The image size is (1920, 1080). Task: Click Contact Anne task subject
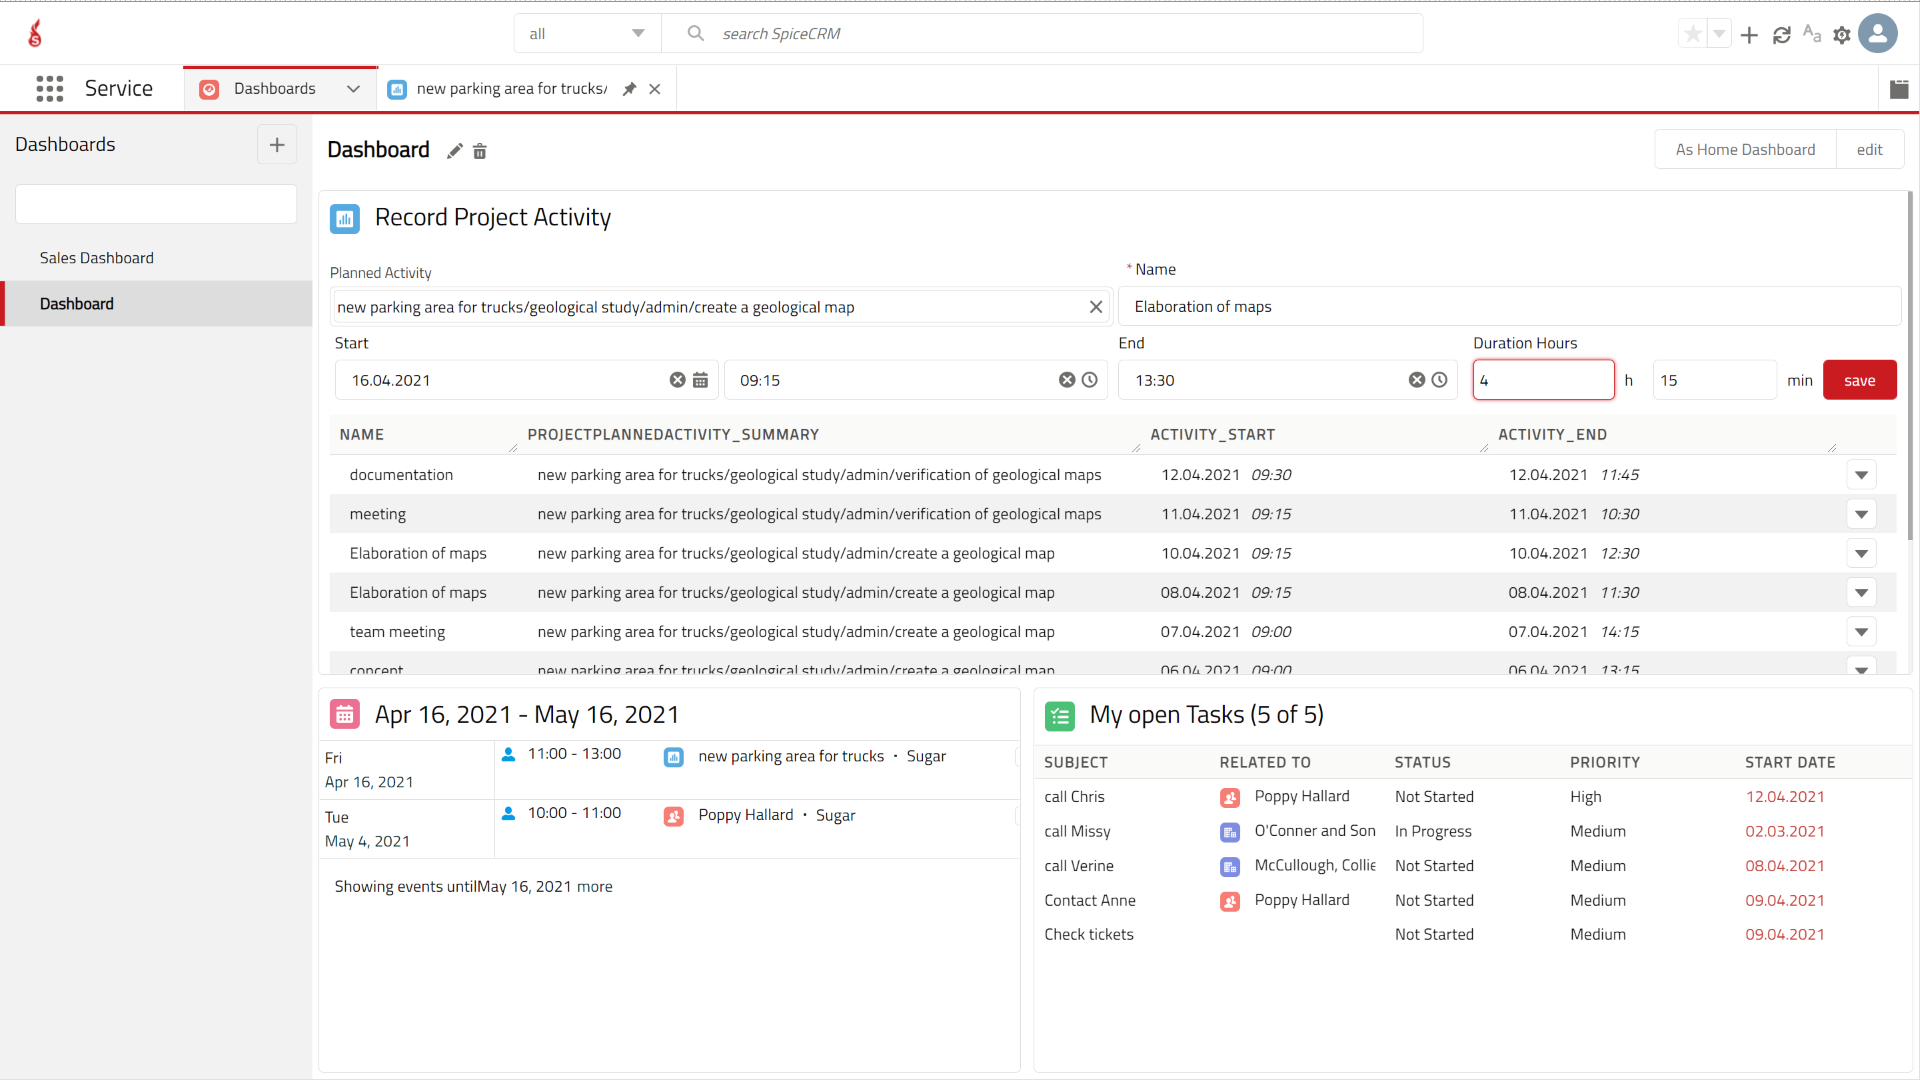1089,901
